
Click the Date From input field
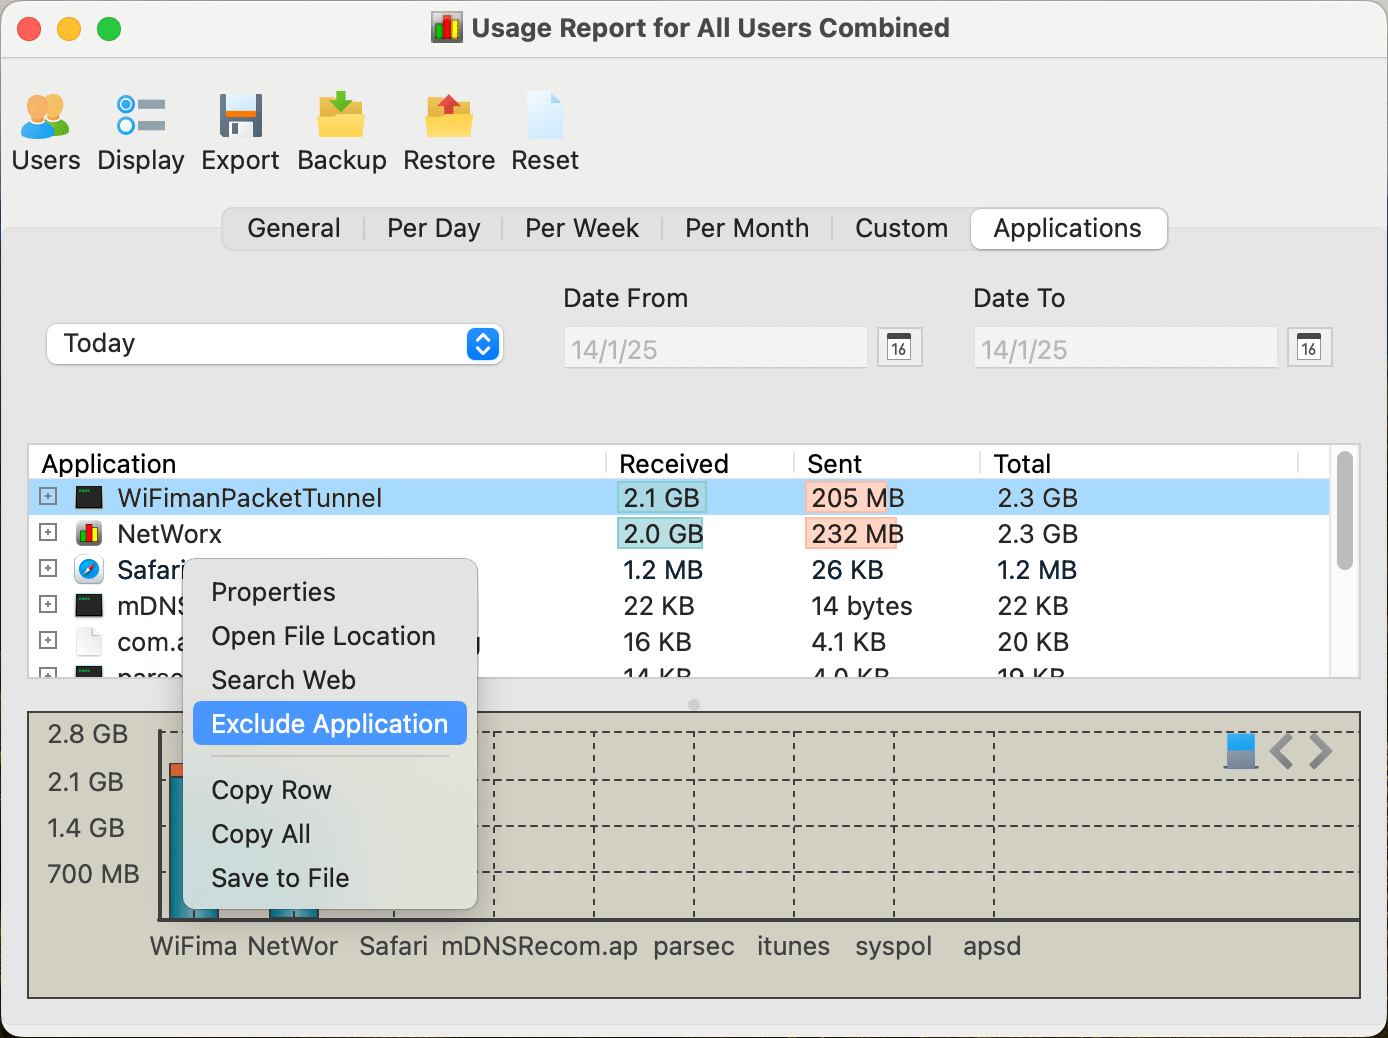(x=715, y=348)
